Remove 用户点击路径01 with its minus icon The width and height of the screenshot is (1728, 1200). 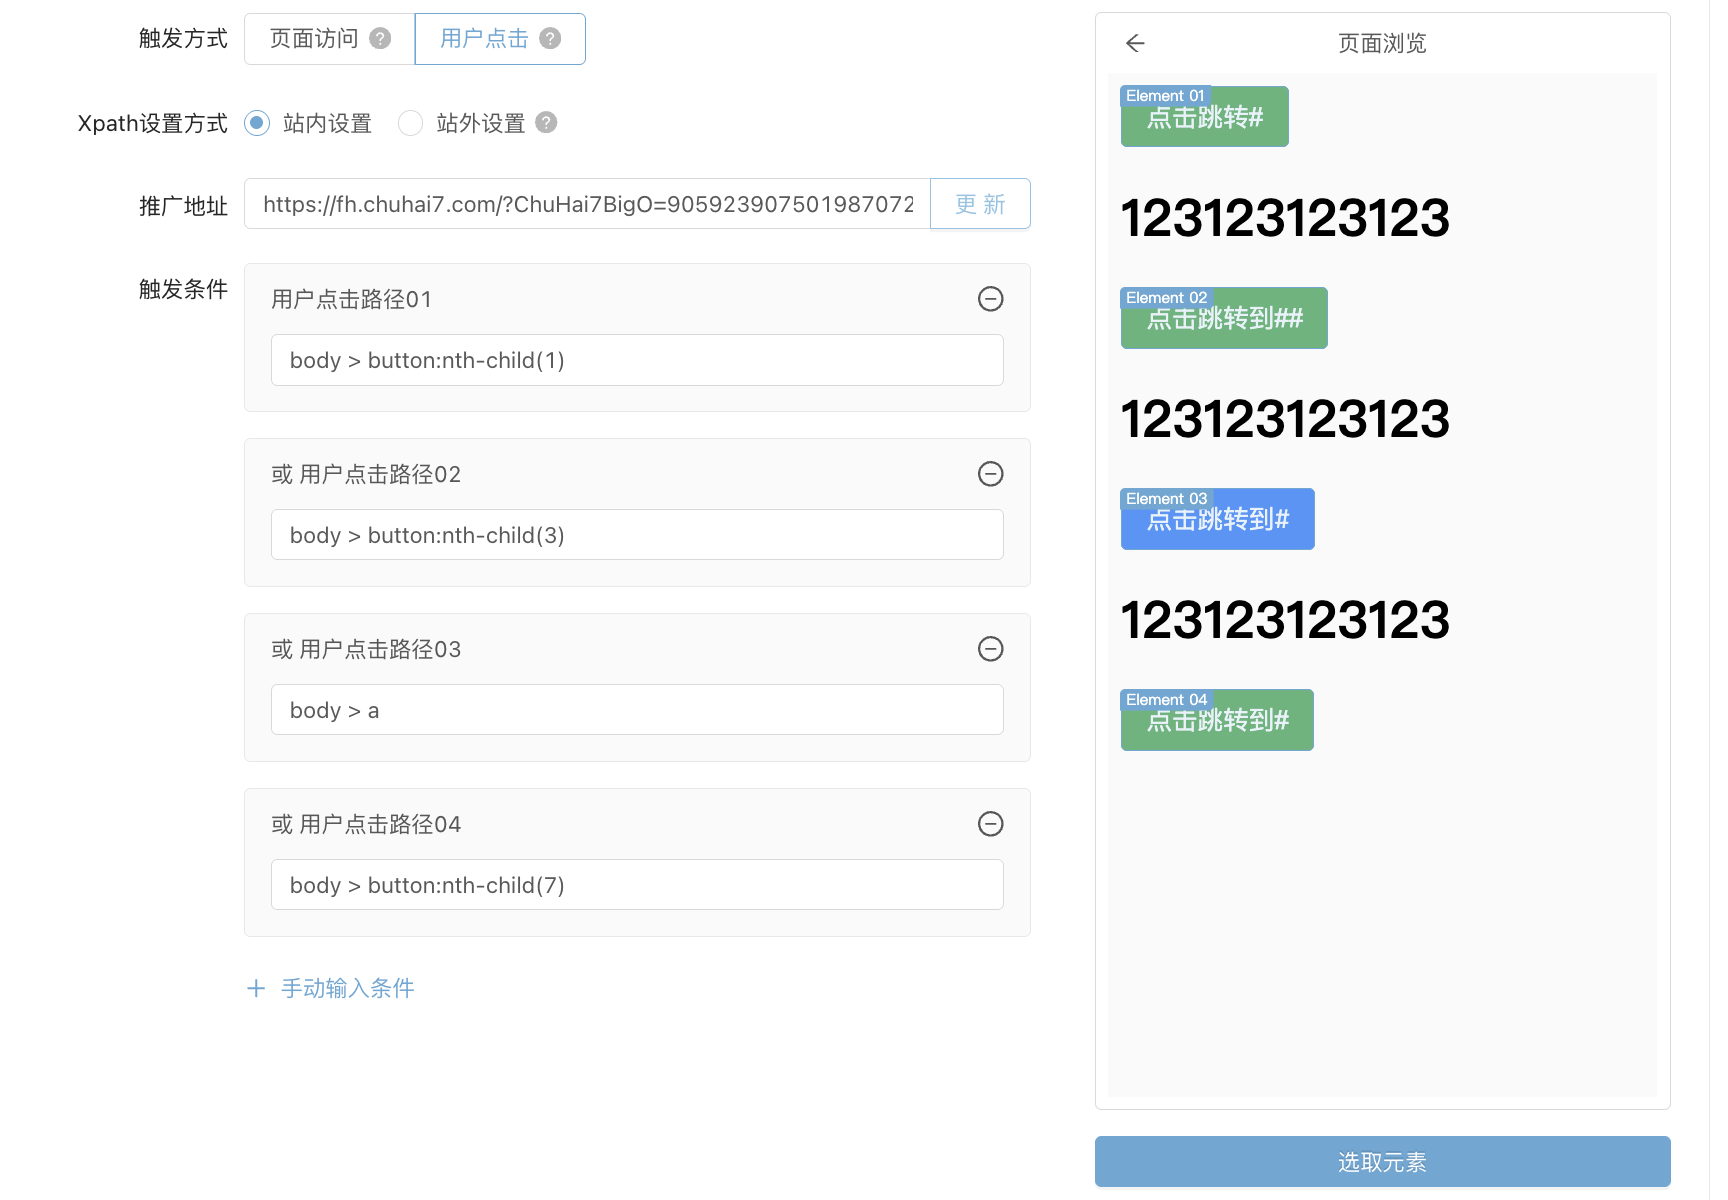coord(990,299)
